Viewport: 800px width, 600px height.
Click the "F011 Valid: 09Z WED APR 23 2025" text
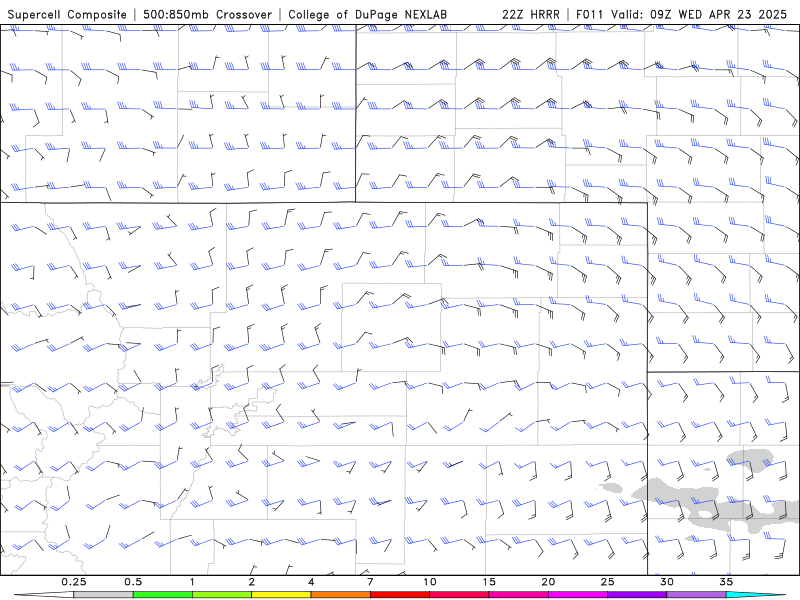pyautogui.click(x=681, y=14)
